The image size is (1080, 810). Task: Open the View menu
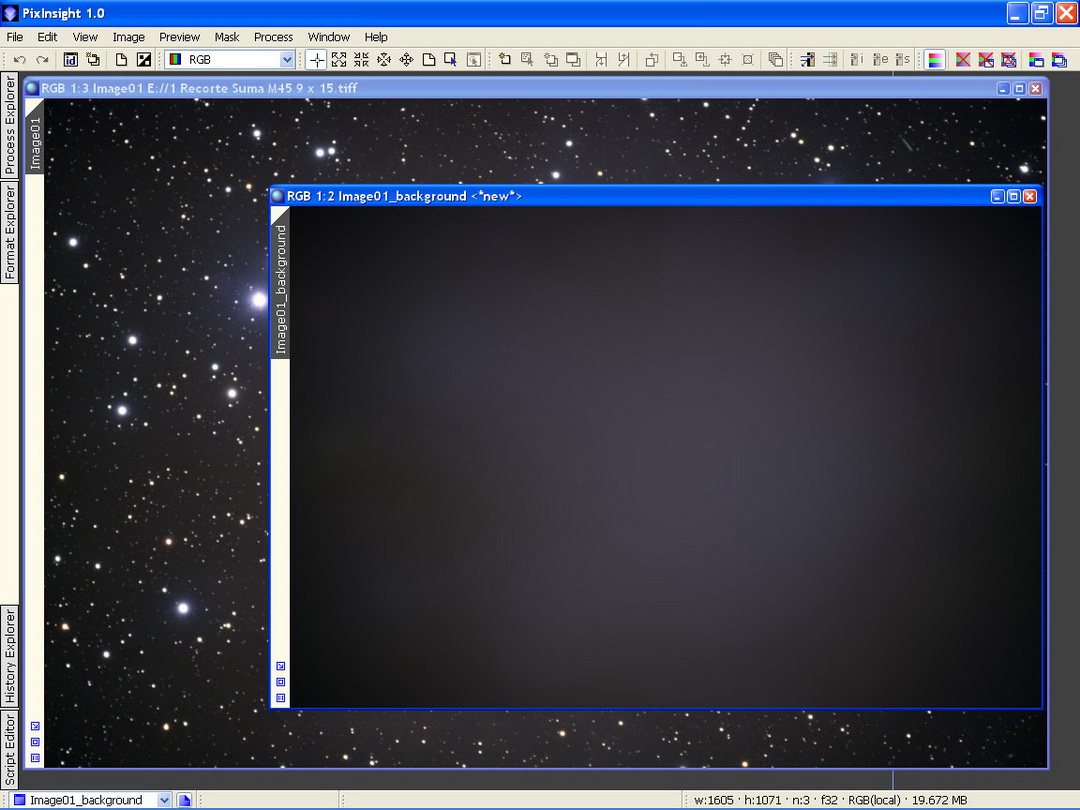pos(85,37)
